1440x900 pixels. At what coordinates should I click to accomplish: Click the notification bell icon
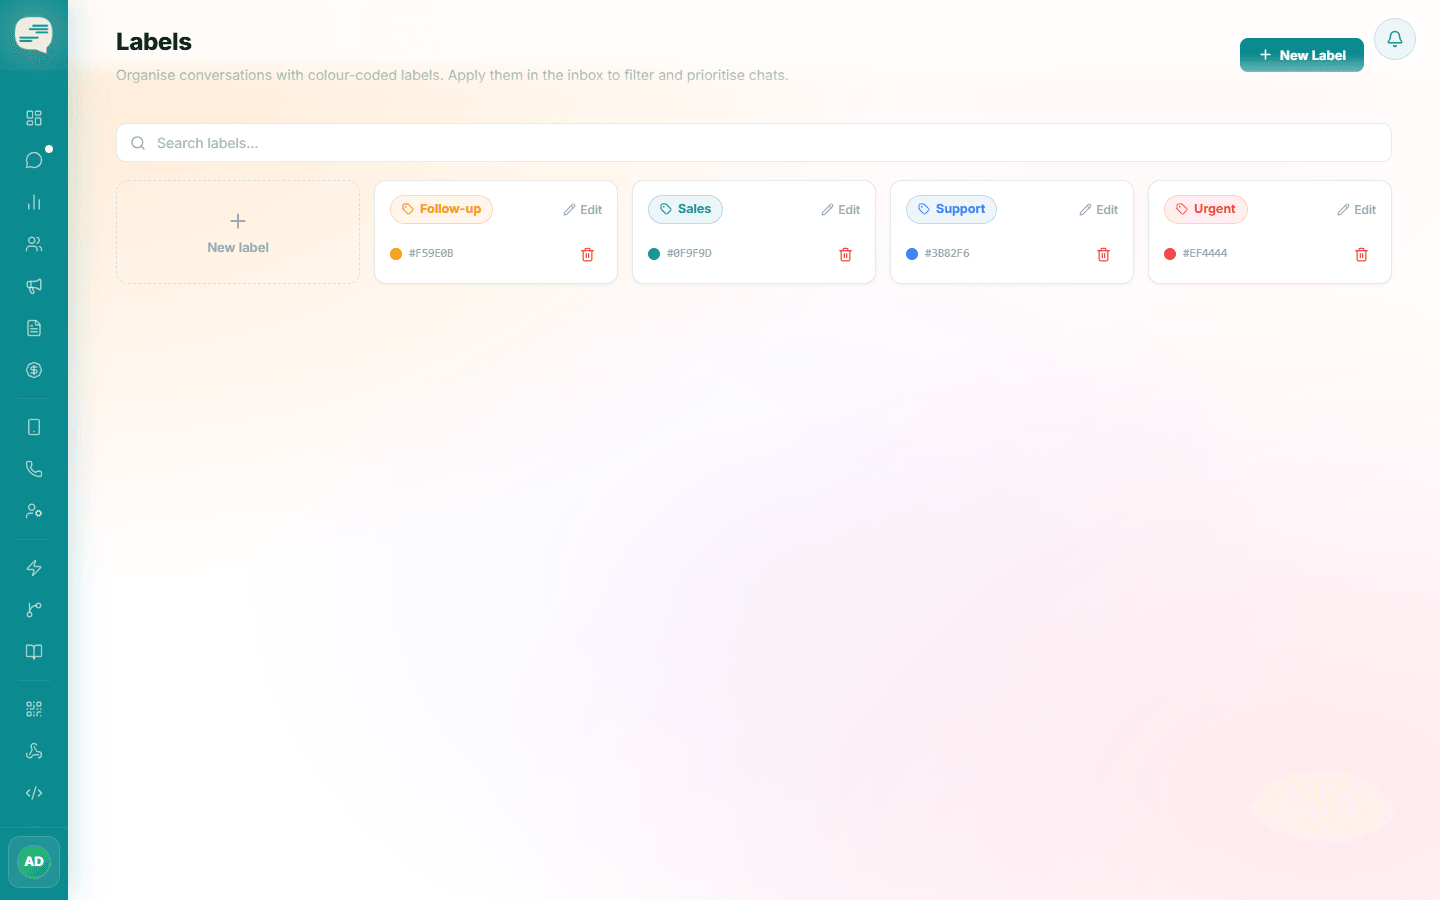pyautogui.click(x=1395, y=39)
